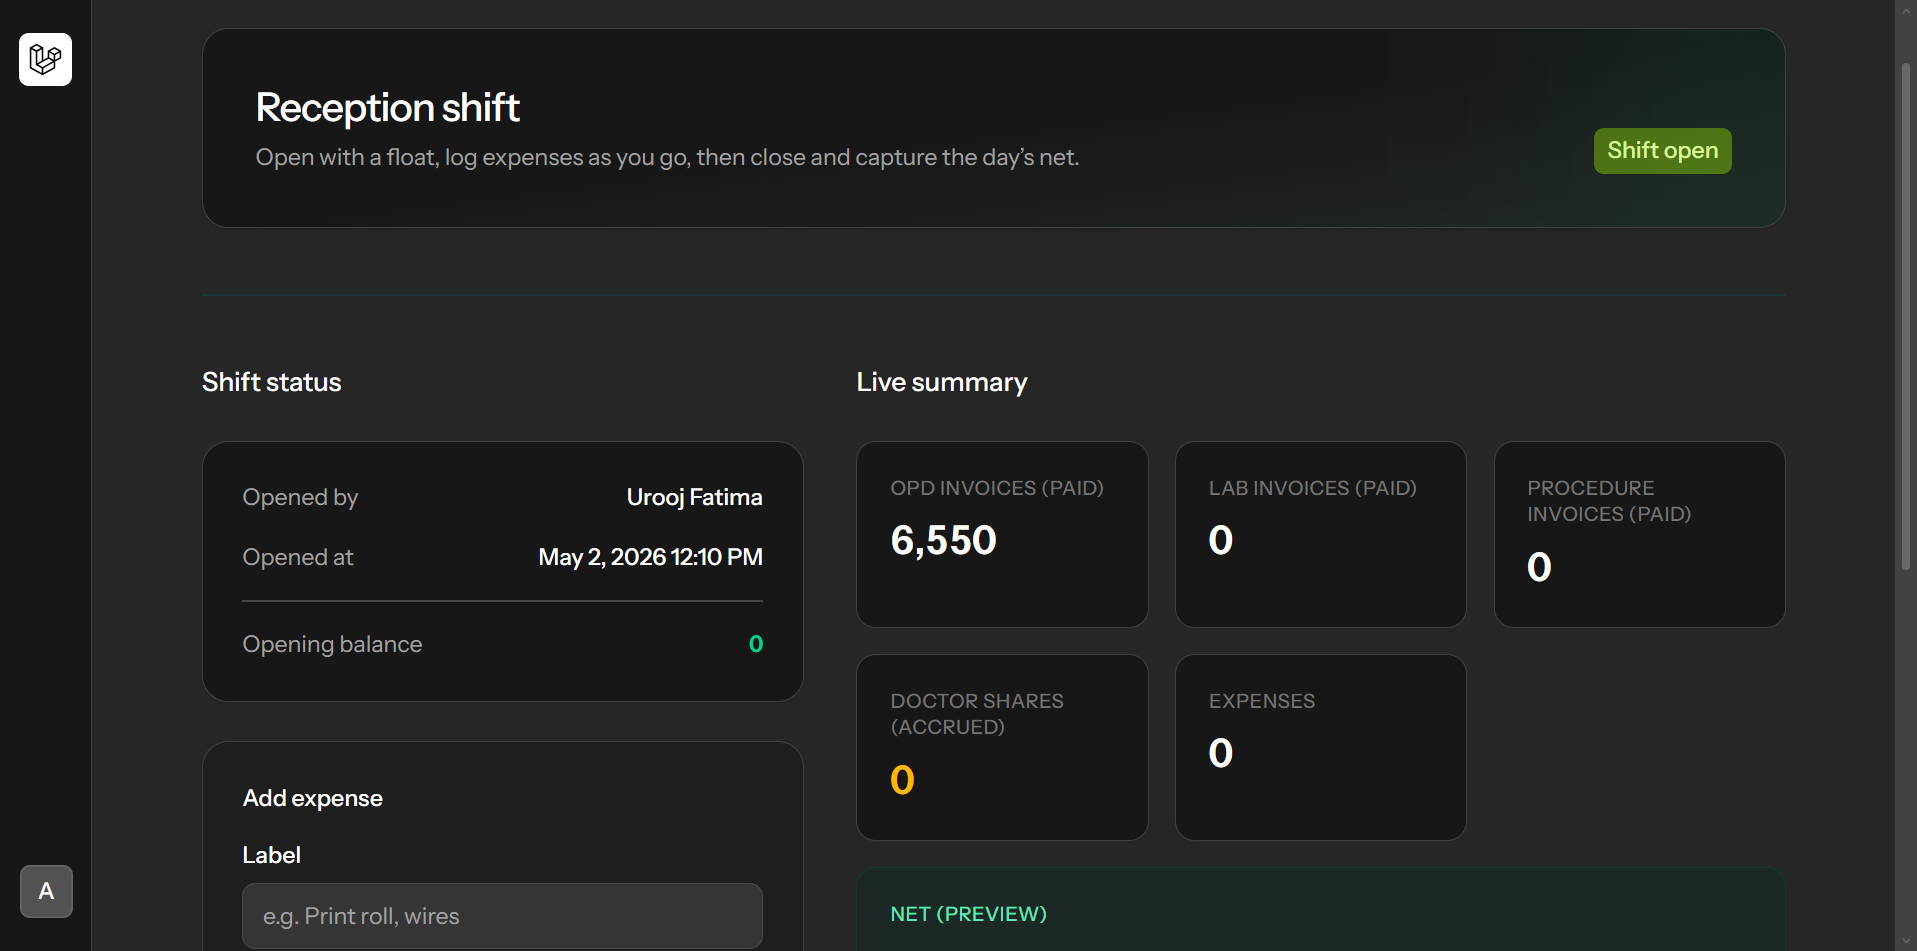
Task: Click the 'OPD INVOICES (PAID)' card label
Action: click(997, 488)
